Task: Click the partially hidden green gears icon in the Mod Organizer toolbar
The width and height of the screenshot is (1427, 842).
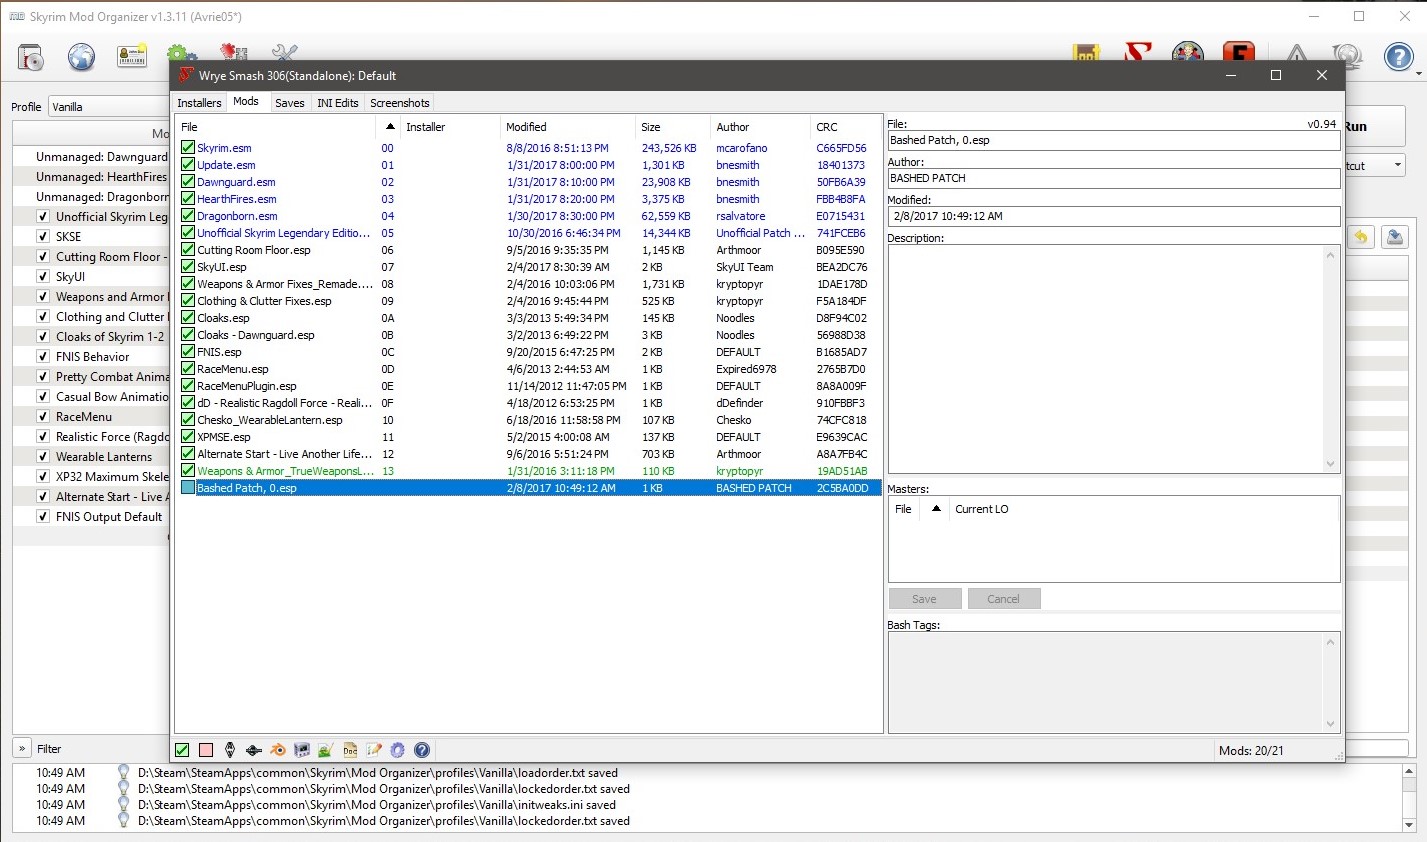Action: point(182,52)
